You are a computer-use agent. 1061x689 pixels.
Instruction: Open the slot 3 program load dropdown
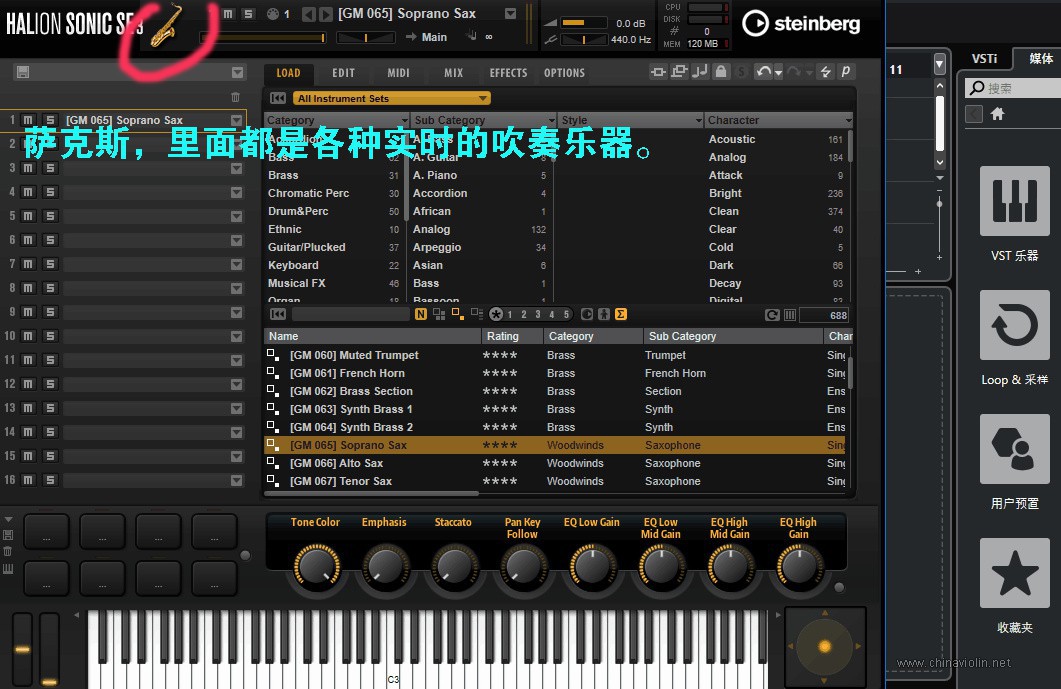pyautogui.click(x=237, y=168)
